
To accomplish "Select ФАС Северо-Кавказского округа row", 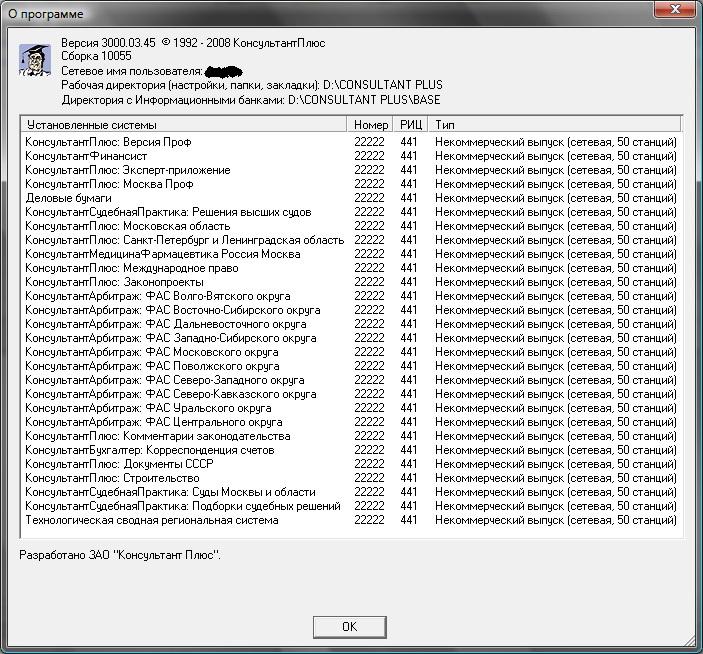I will point(351,394).
